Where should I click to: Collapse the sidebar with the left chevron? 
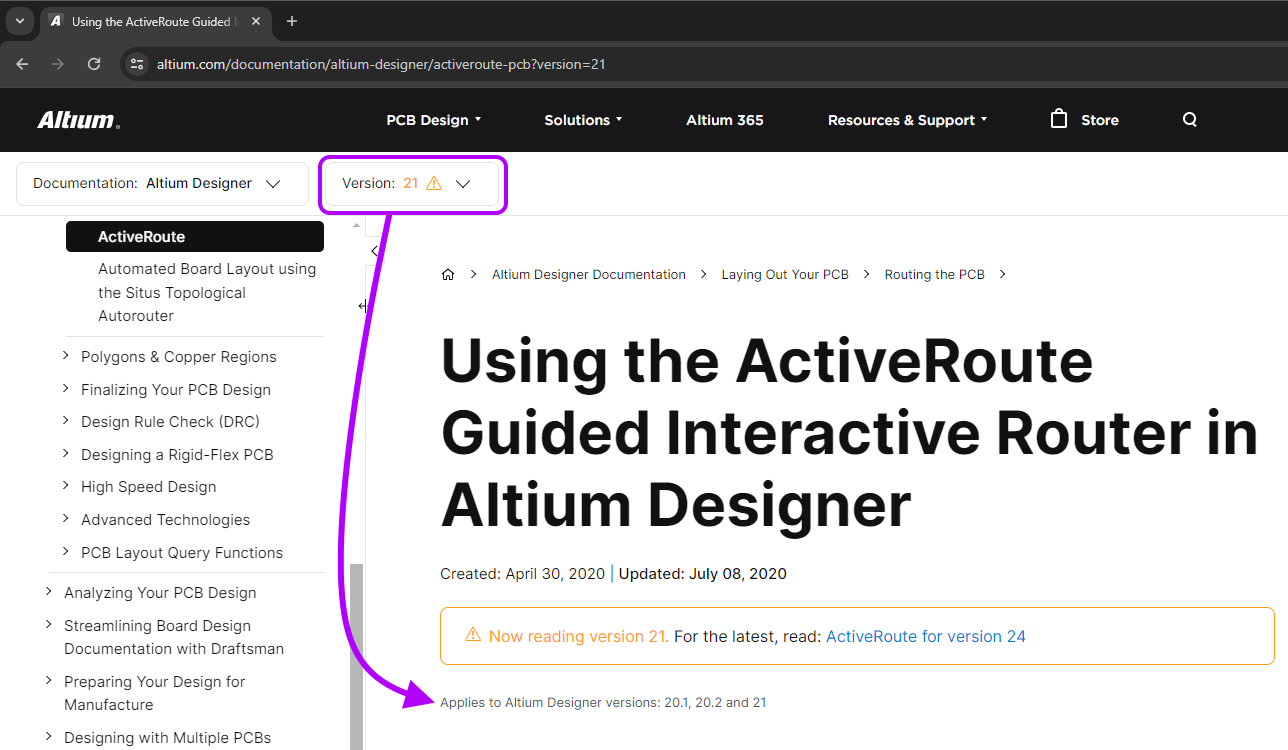374,251
